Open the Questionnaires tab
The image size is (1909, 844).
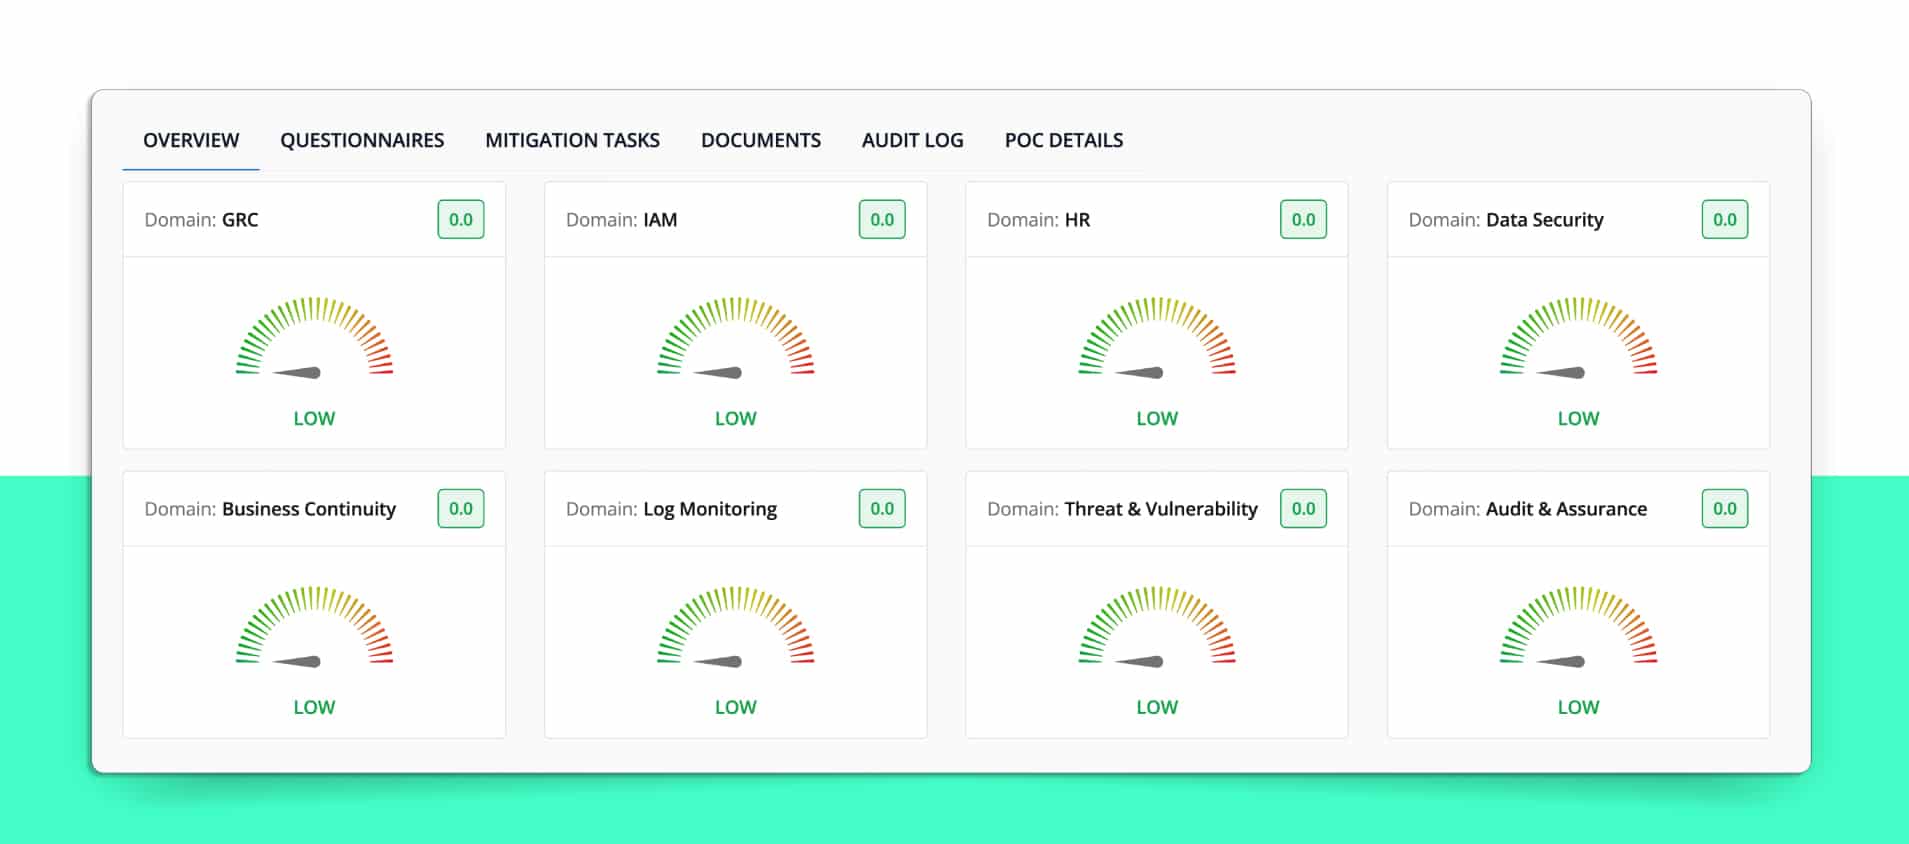(x=362, y=140)
